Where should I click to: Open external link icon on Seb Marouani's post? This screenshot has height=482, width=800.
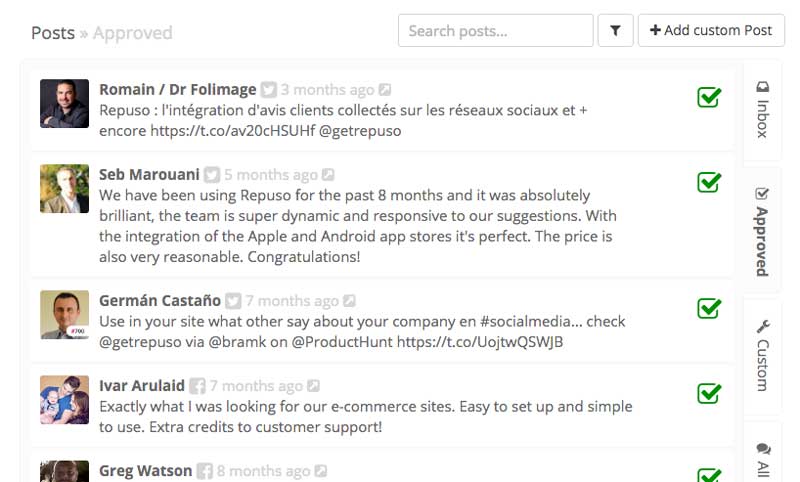click(328, 175)
